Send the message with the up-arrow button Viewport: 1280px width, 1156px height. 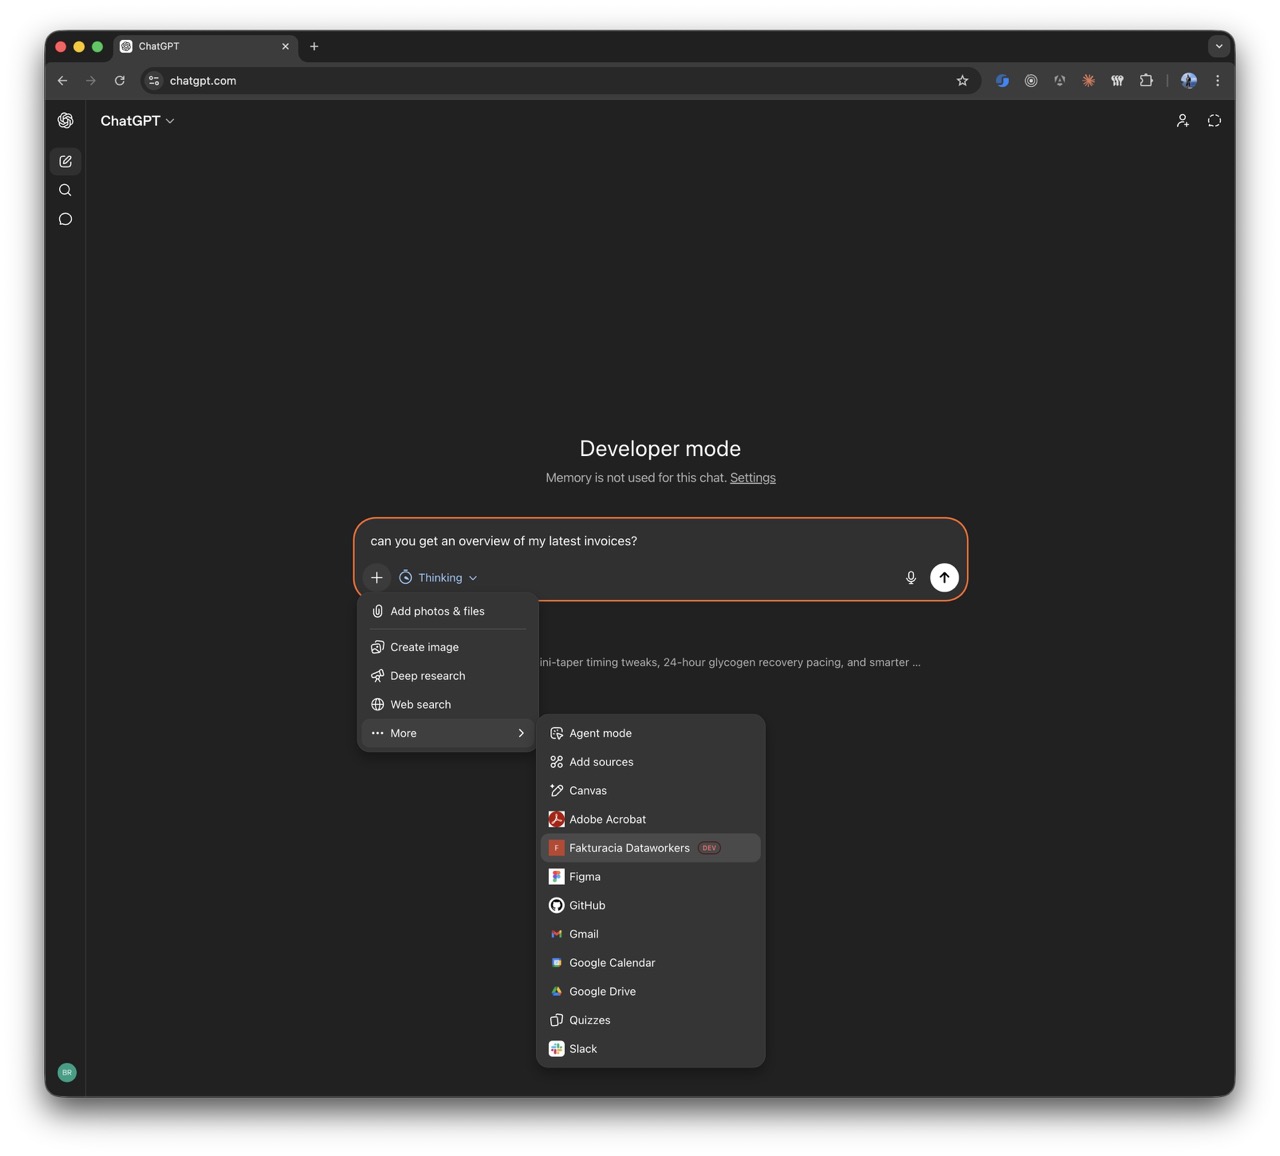tap(944, 578)
